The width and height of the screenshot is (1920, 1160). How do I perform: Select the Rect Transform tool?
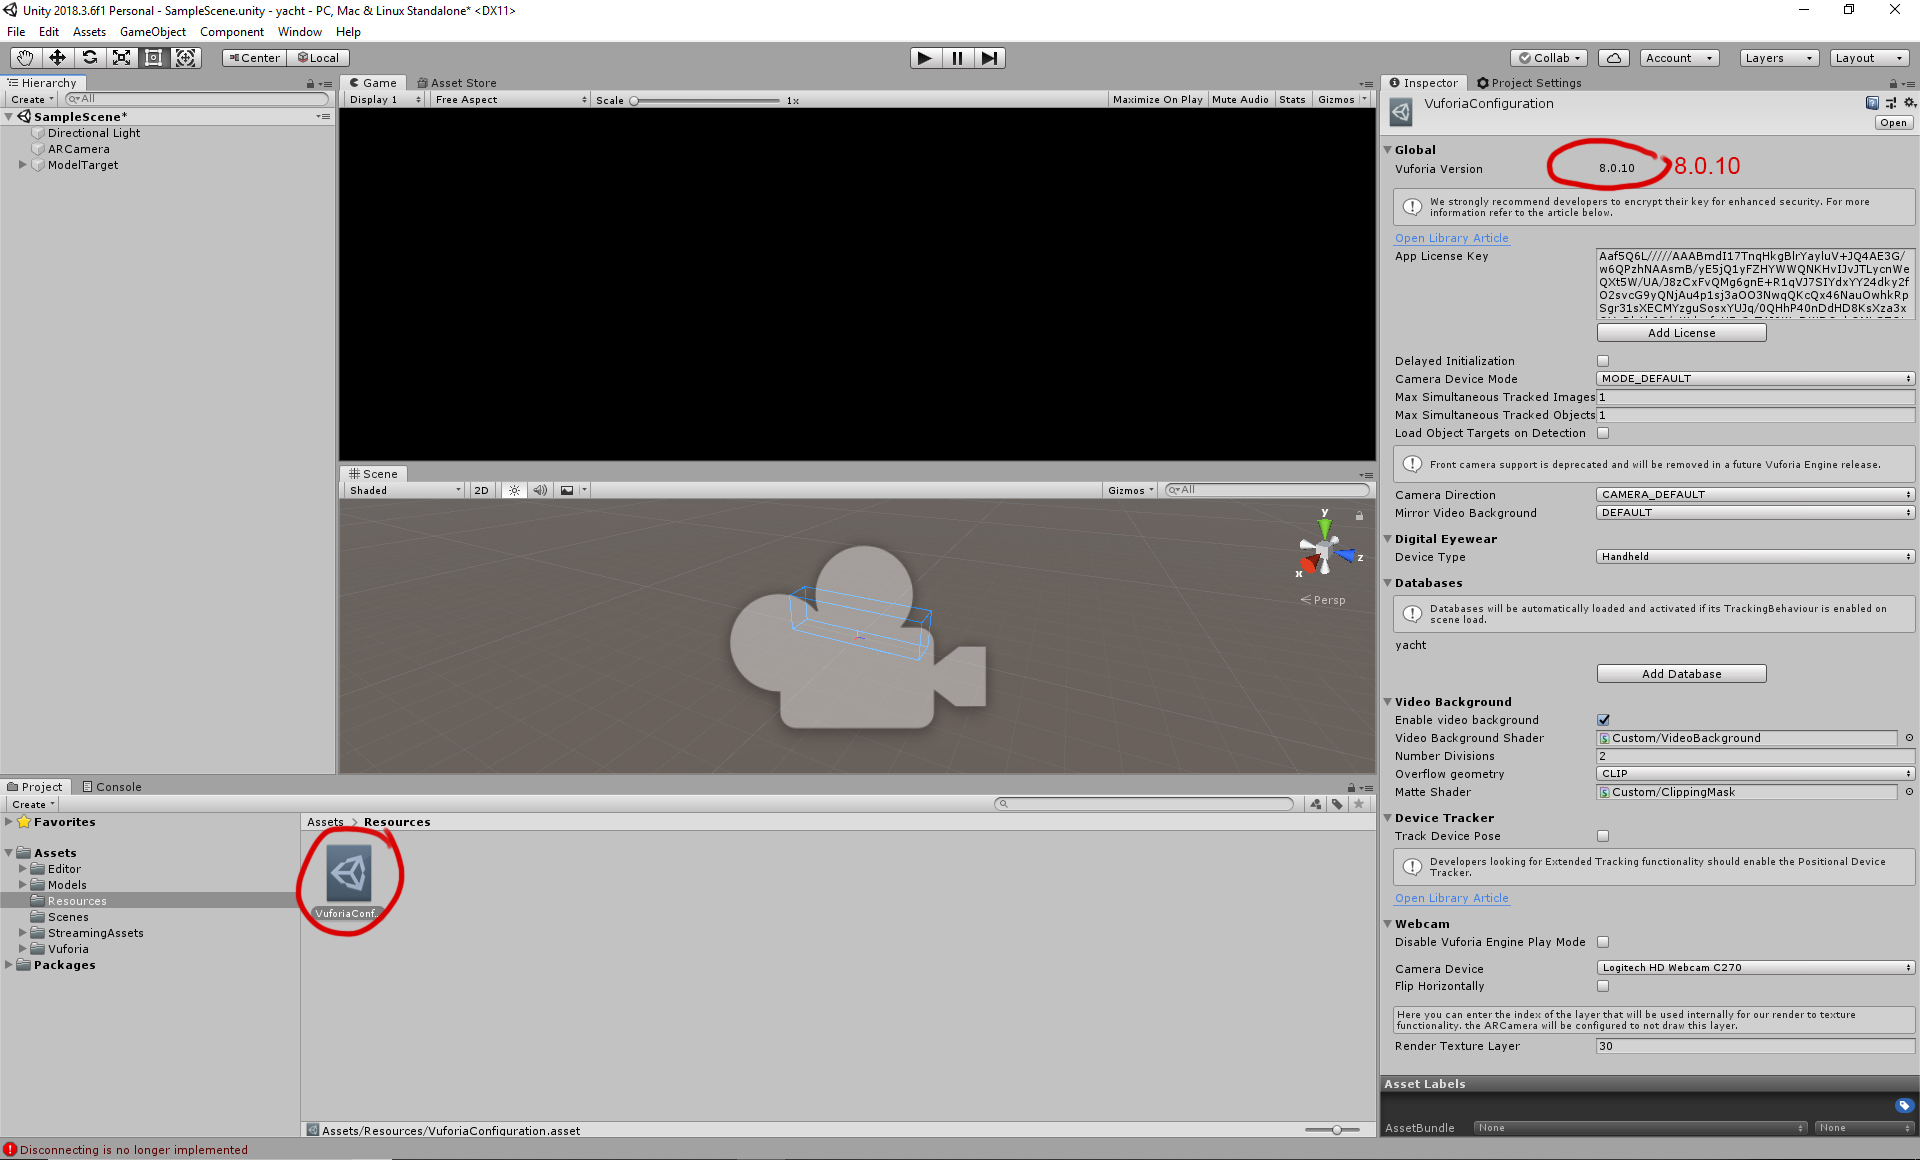tap(153, 58)
